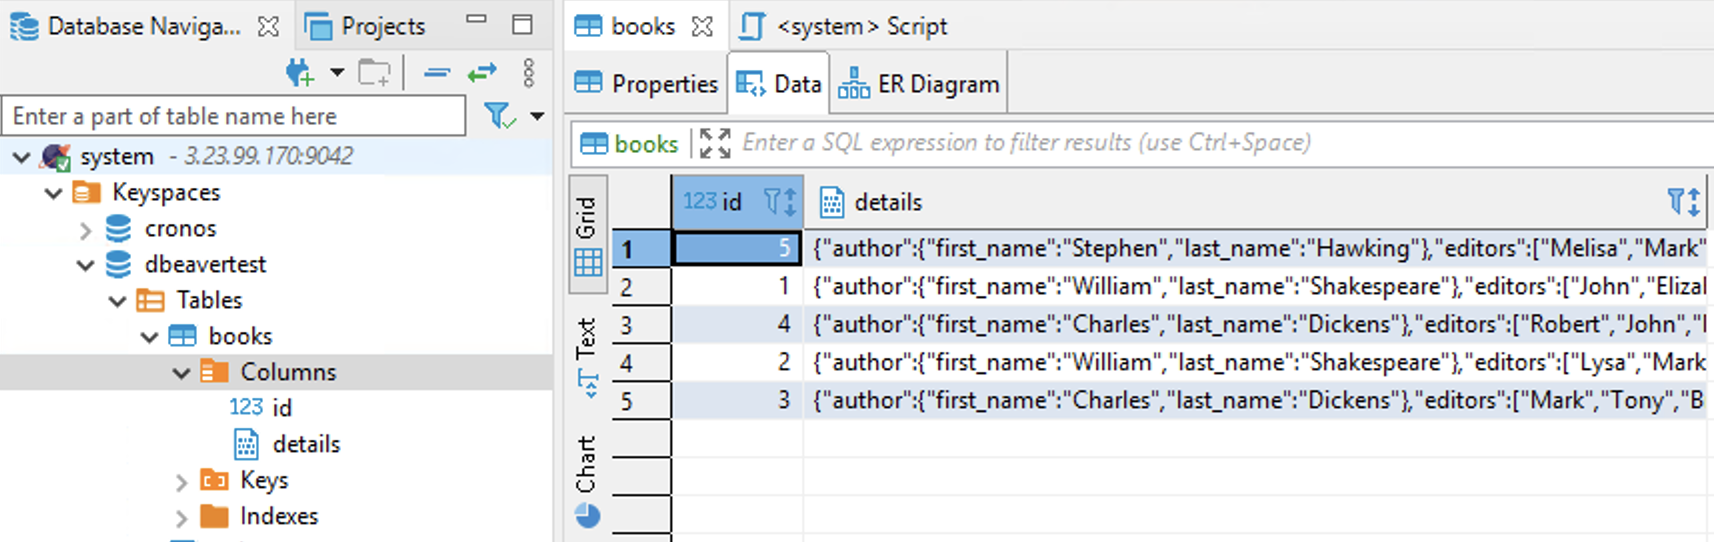
Task: Select the cronos keyspace item
Action: coord(180,229)
